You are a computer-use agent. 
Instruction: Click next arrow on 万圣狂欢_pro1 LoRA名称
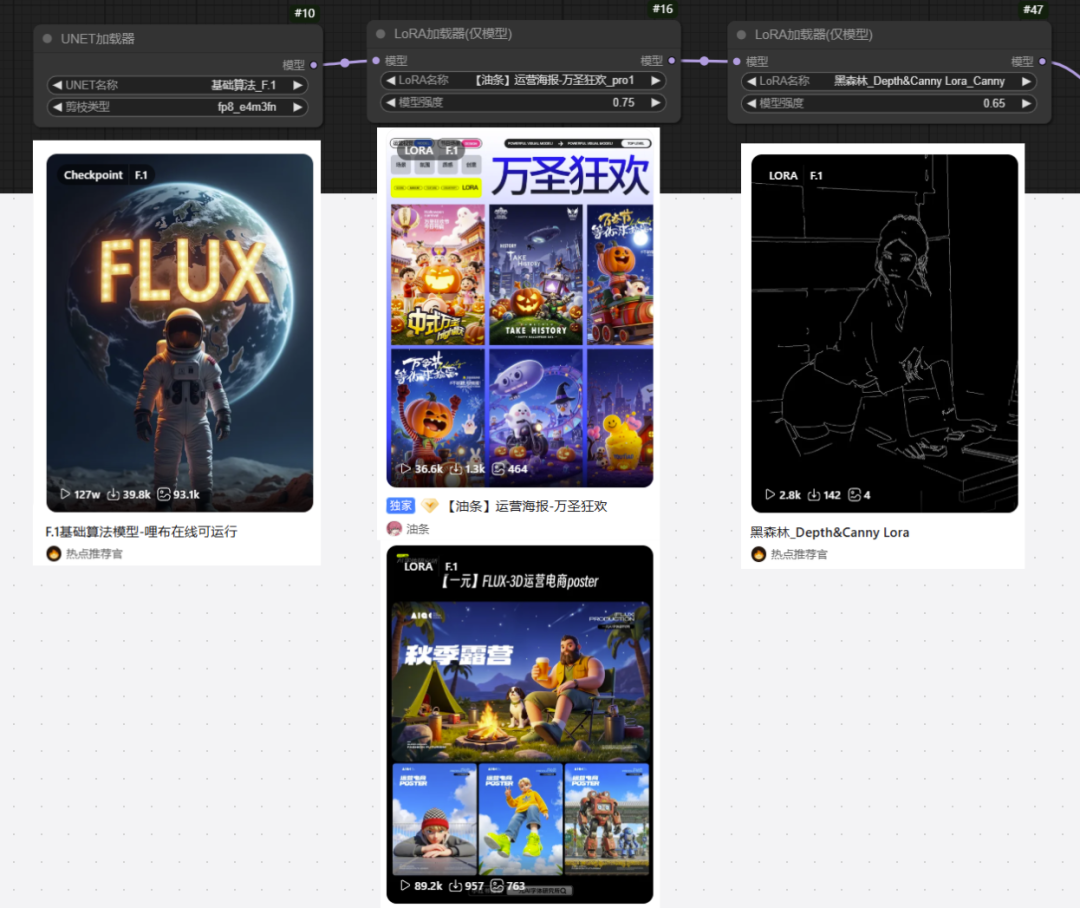click(x=656, y=81)
